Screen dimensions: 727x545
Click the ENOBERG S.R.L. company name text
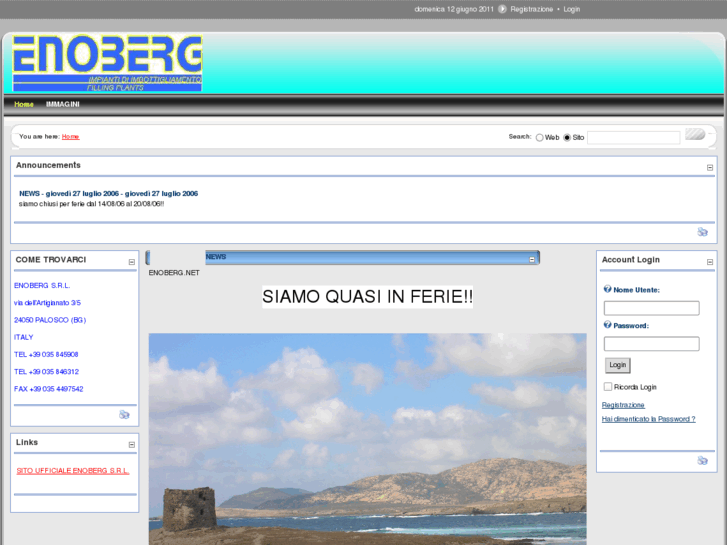tap(42, 286)
